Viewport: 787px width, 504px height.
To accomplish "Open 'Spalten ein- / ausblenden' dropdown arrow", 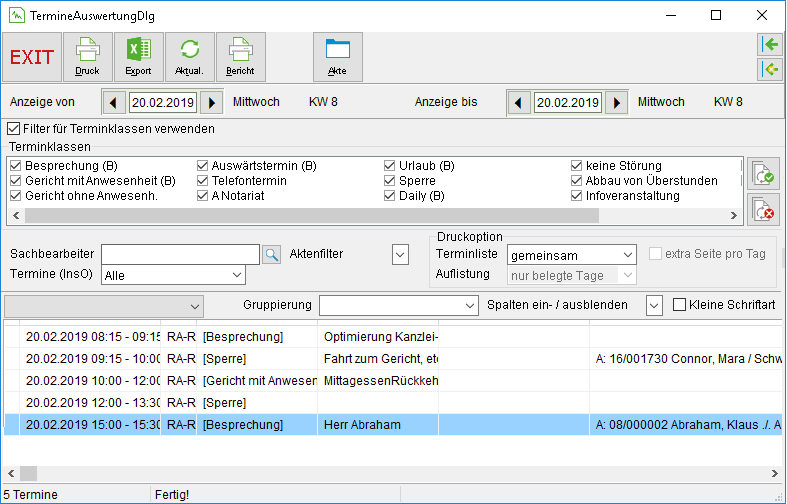I will pos(654,305).
